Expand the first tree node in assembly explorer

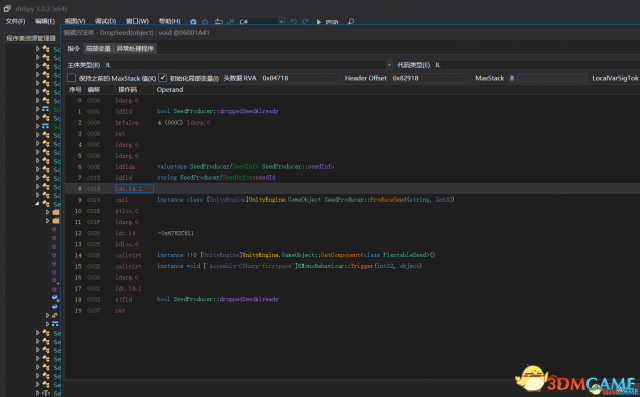click(x=37, y=49)
